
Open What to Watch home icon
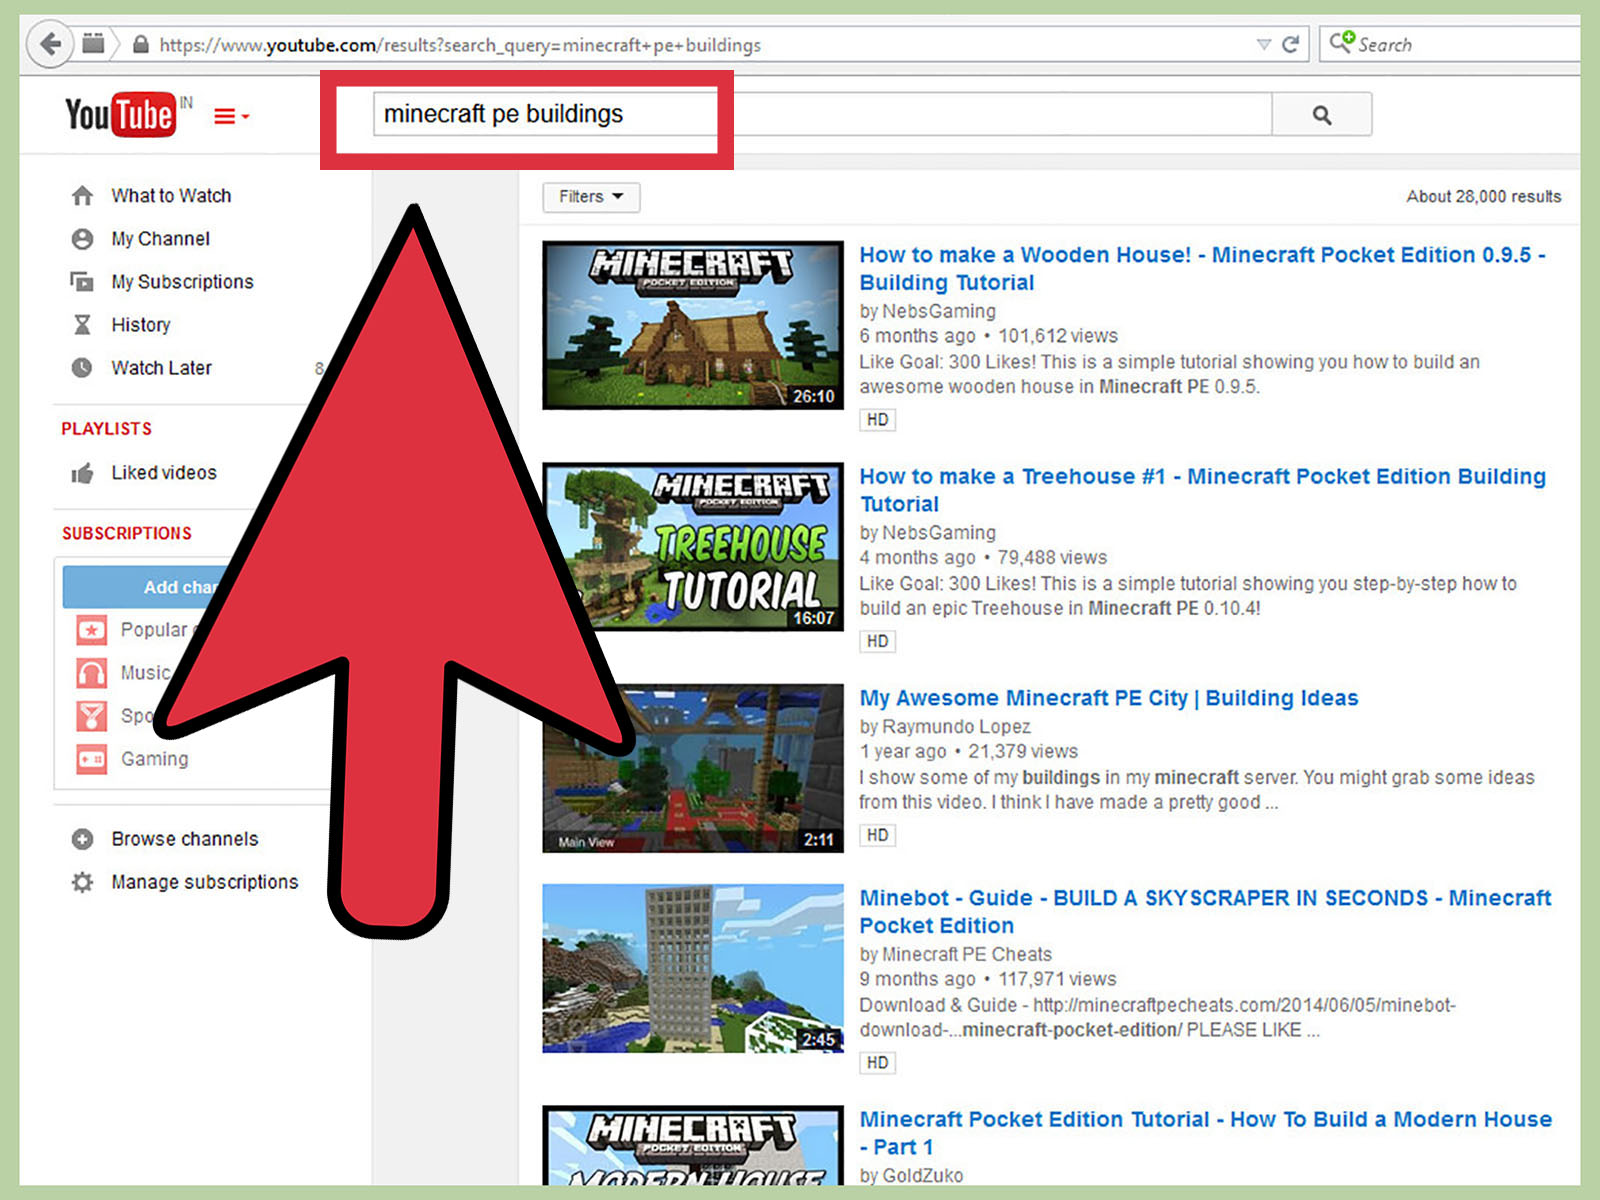tap(83, 196)
